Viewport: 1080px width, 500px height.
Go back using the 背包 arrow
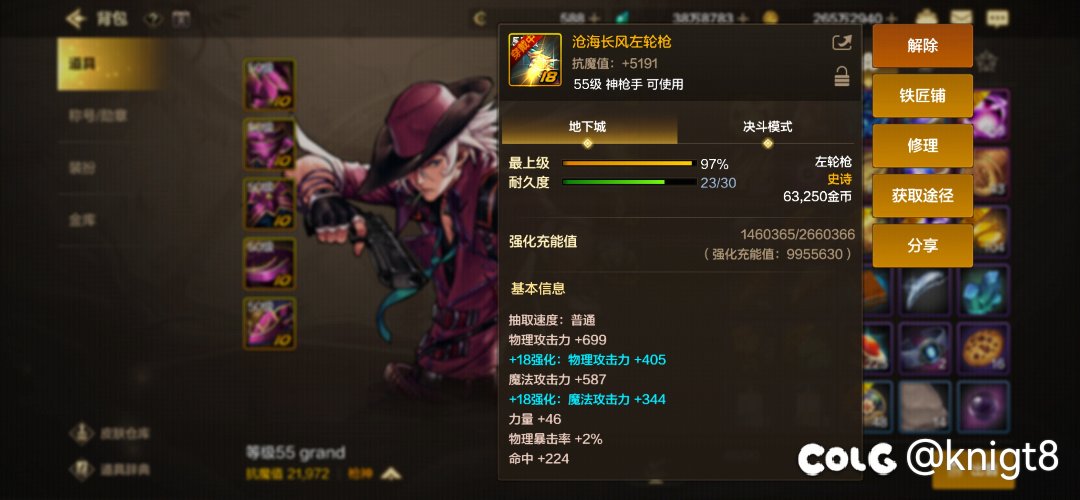coord(75,19)
